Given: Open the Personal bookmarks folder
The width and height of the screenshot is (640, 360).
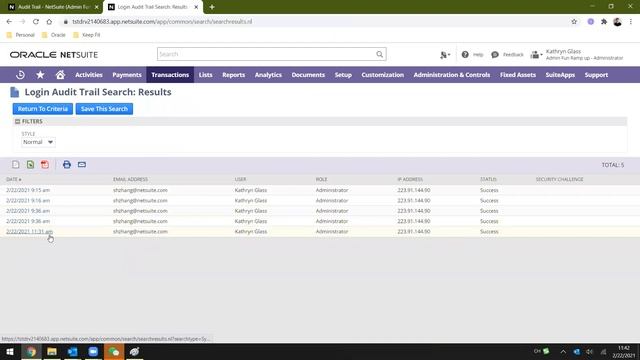Looking at the screenshot, I should point(21,35).
